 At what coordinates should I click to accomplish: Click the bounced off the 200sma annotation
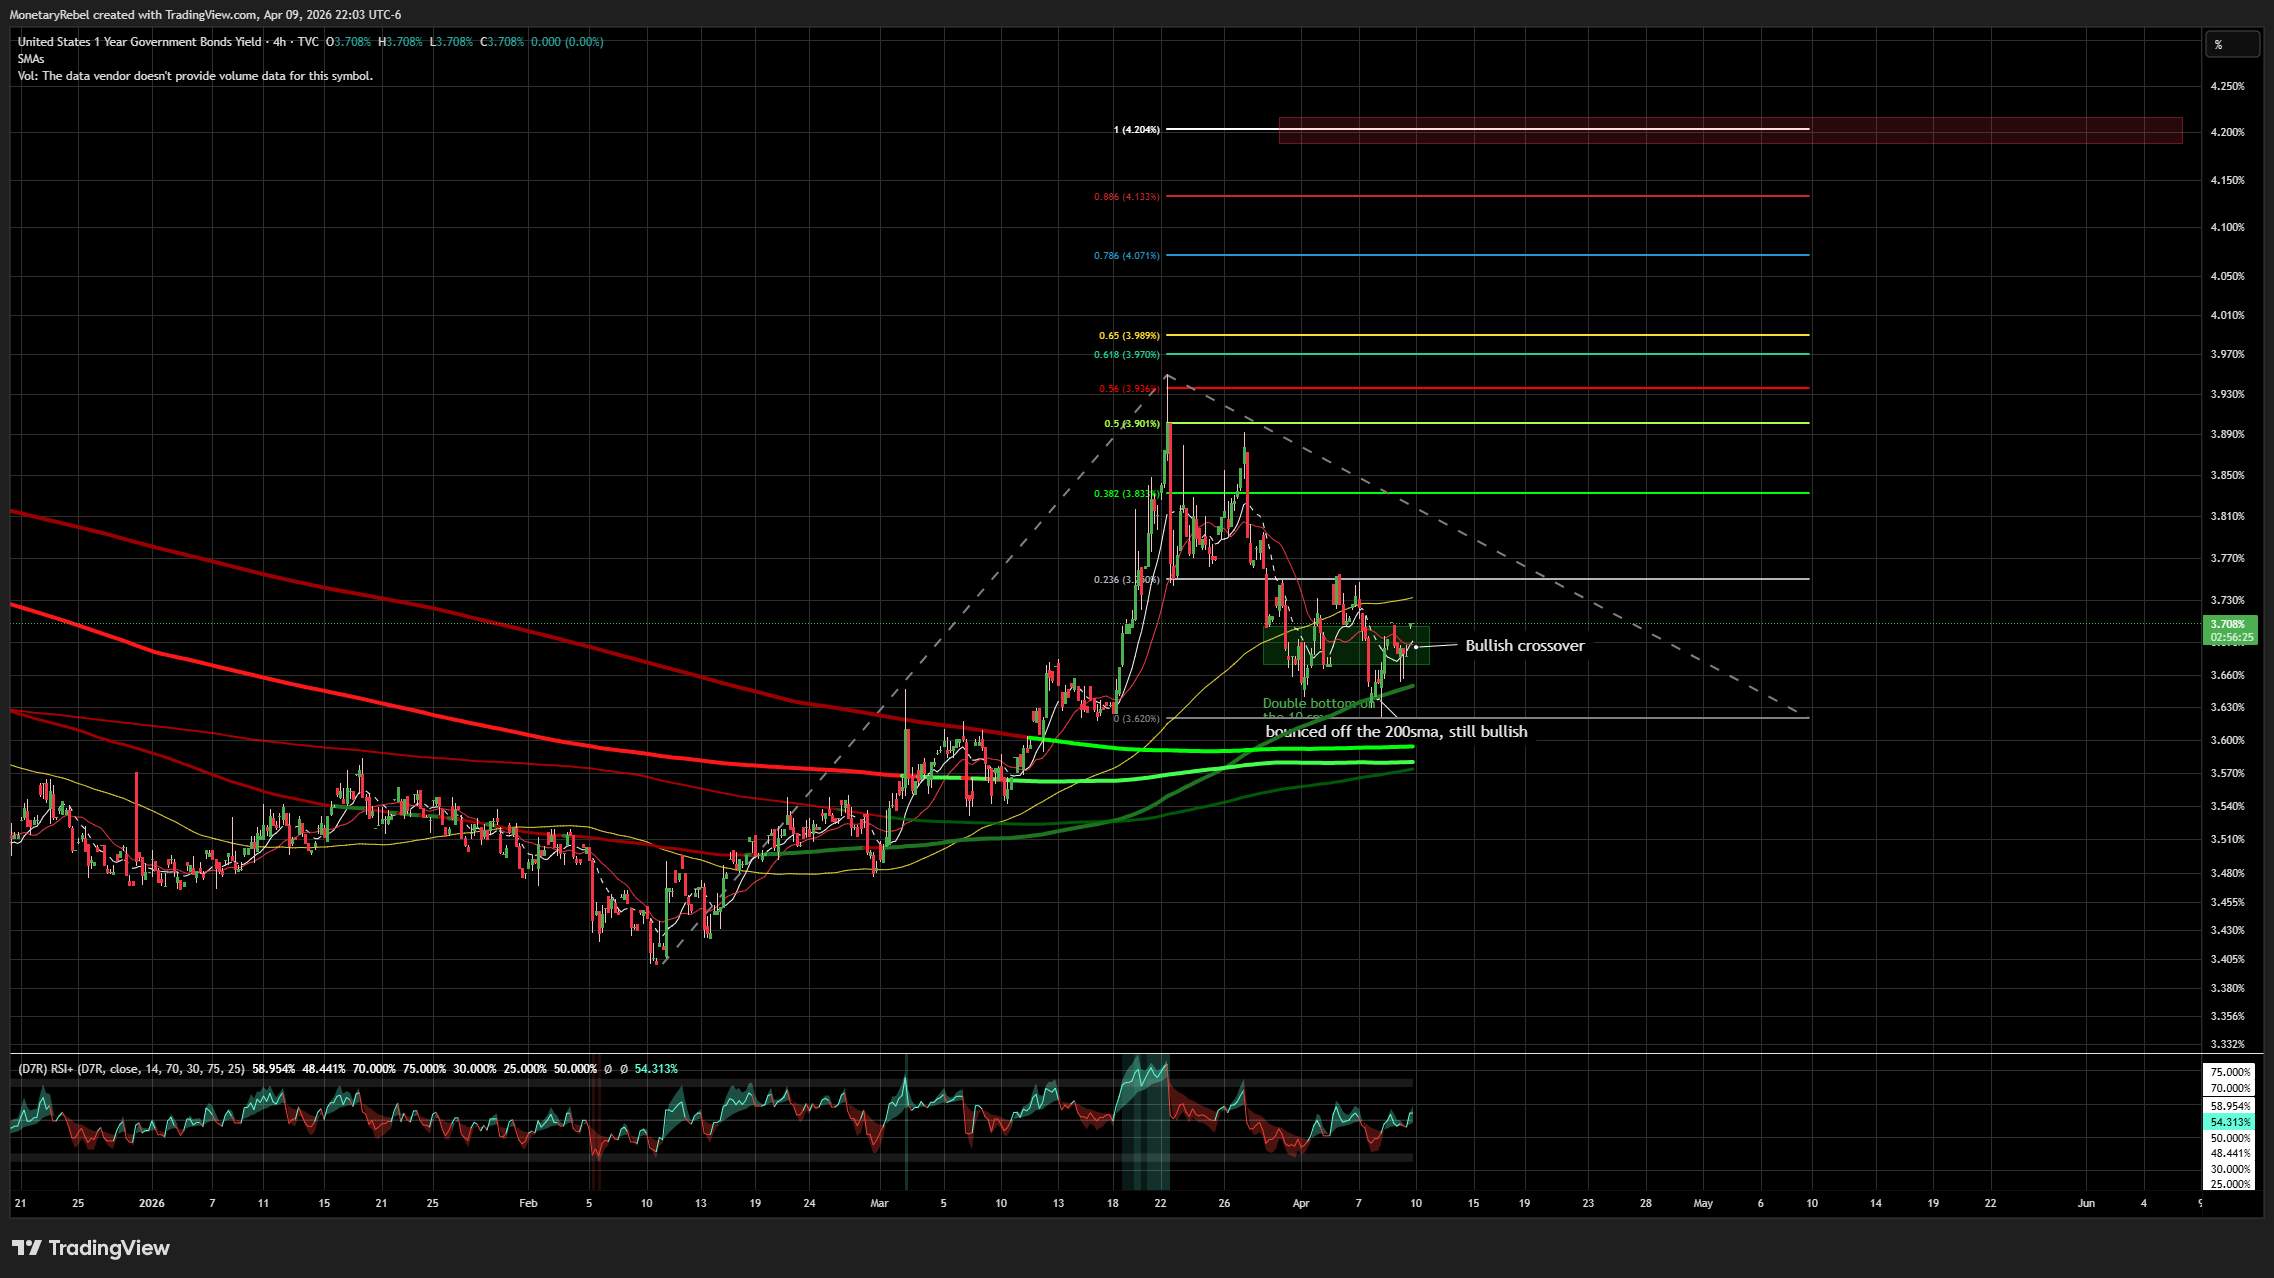coord(1396,732)
